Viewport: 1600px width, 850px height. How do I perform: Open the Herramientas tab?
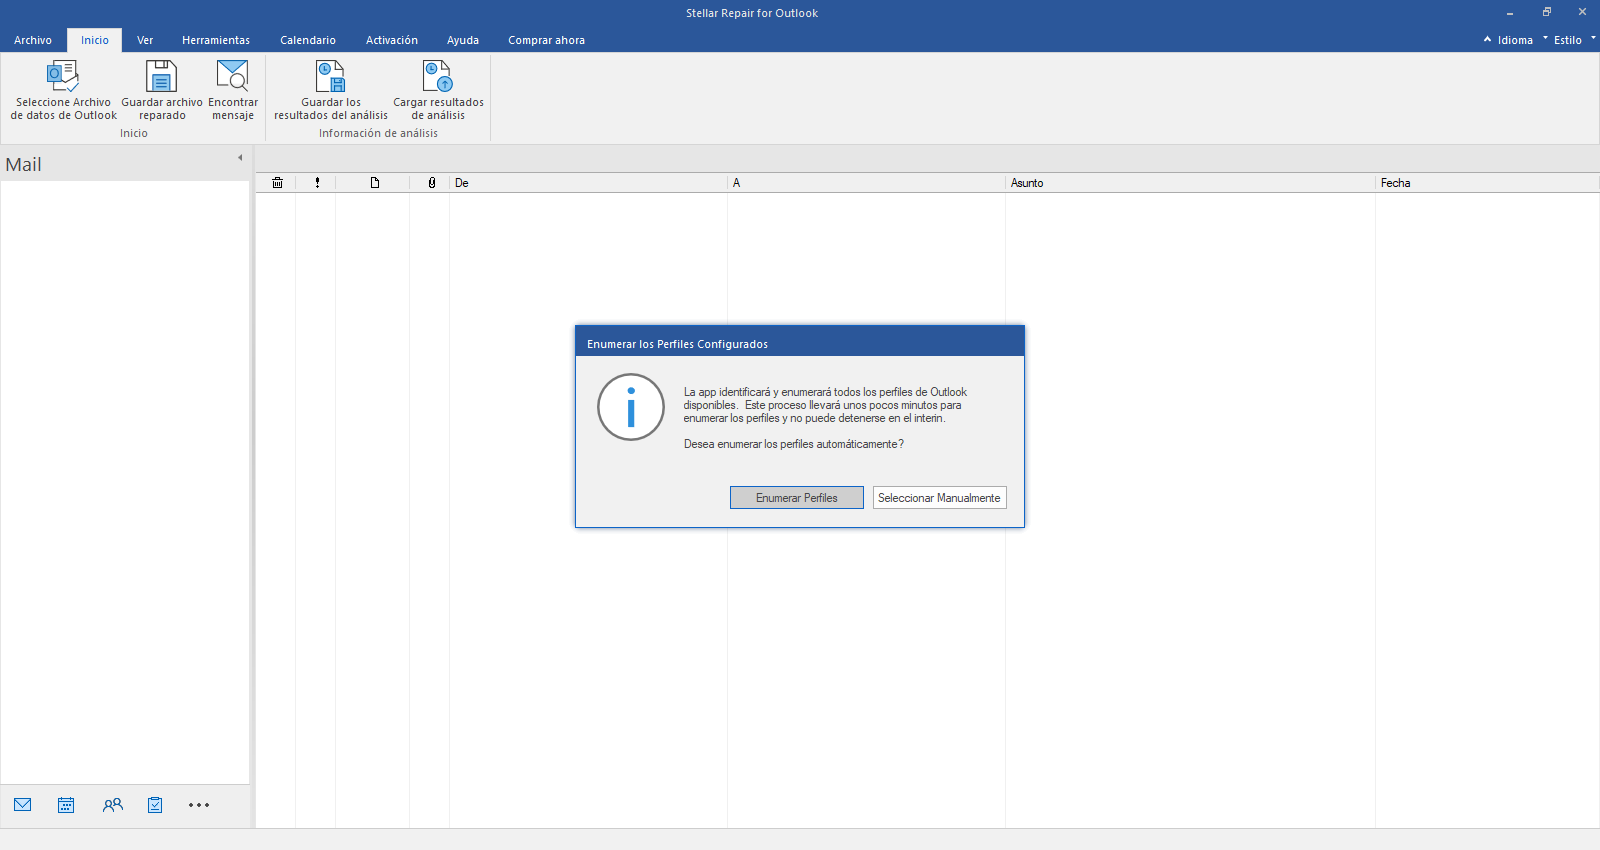point(216,40)
